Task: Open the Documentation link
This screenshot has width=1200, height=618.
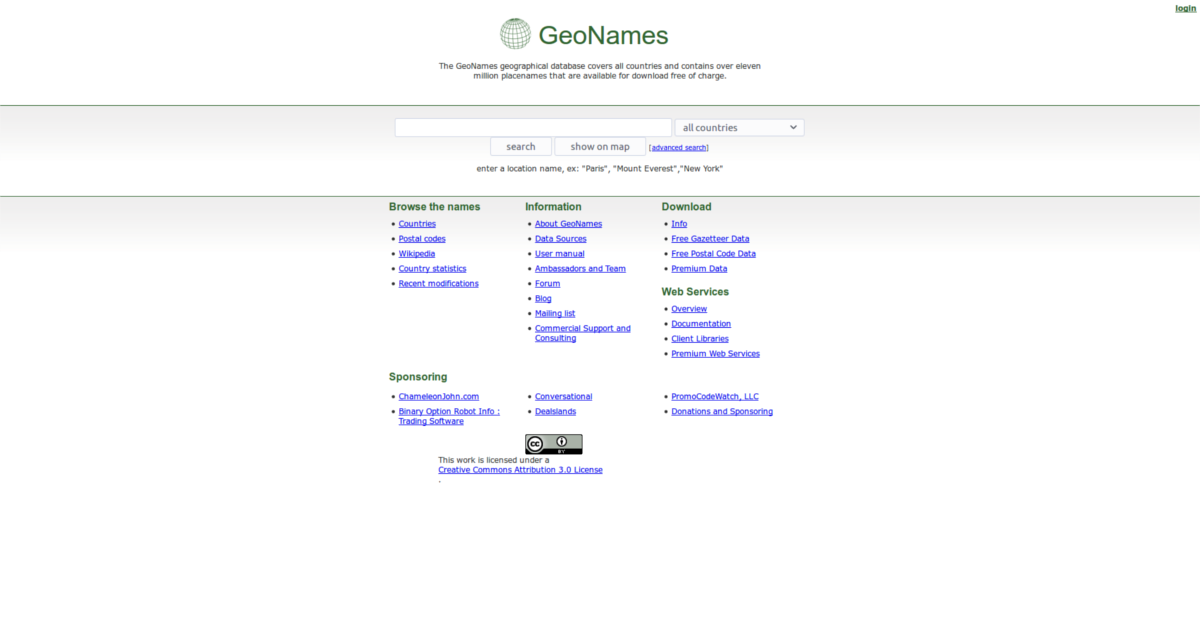Action: click(701, 324)
